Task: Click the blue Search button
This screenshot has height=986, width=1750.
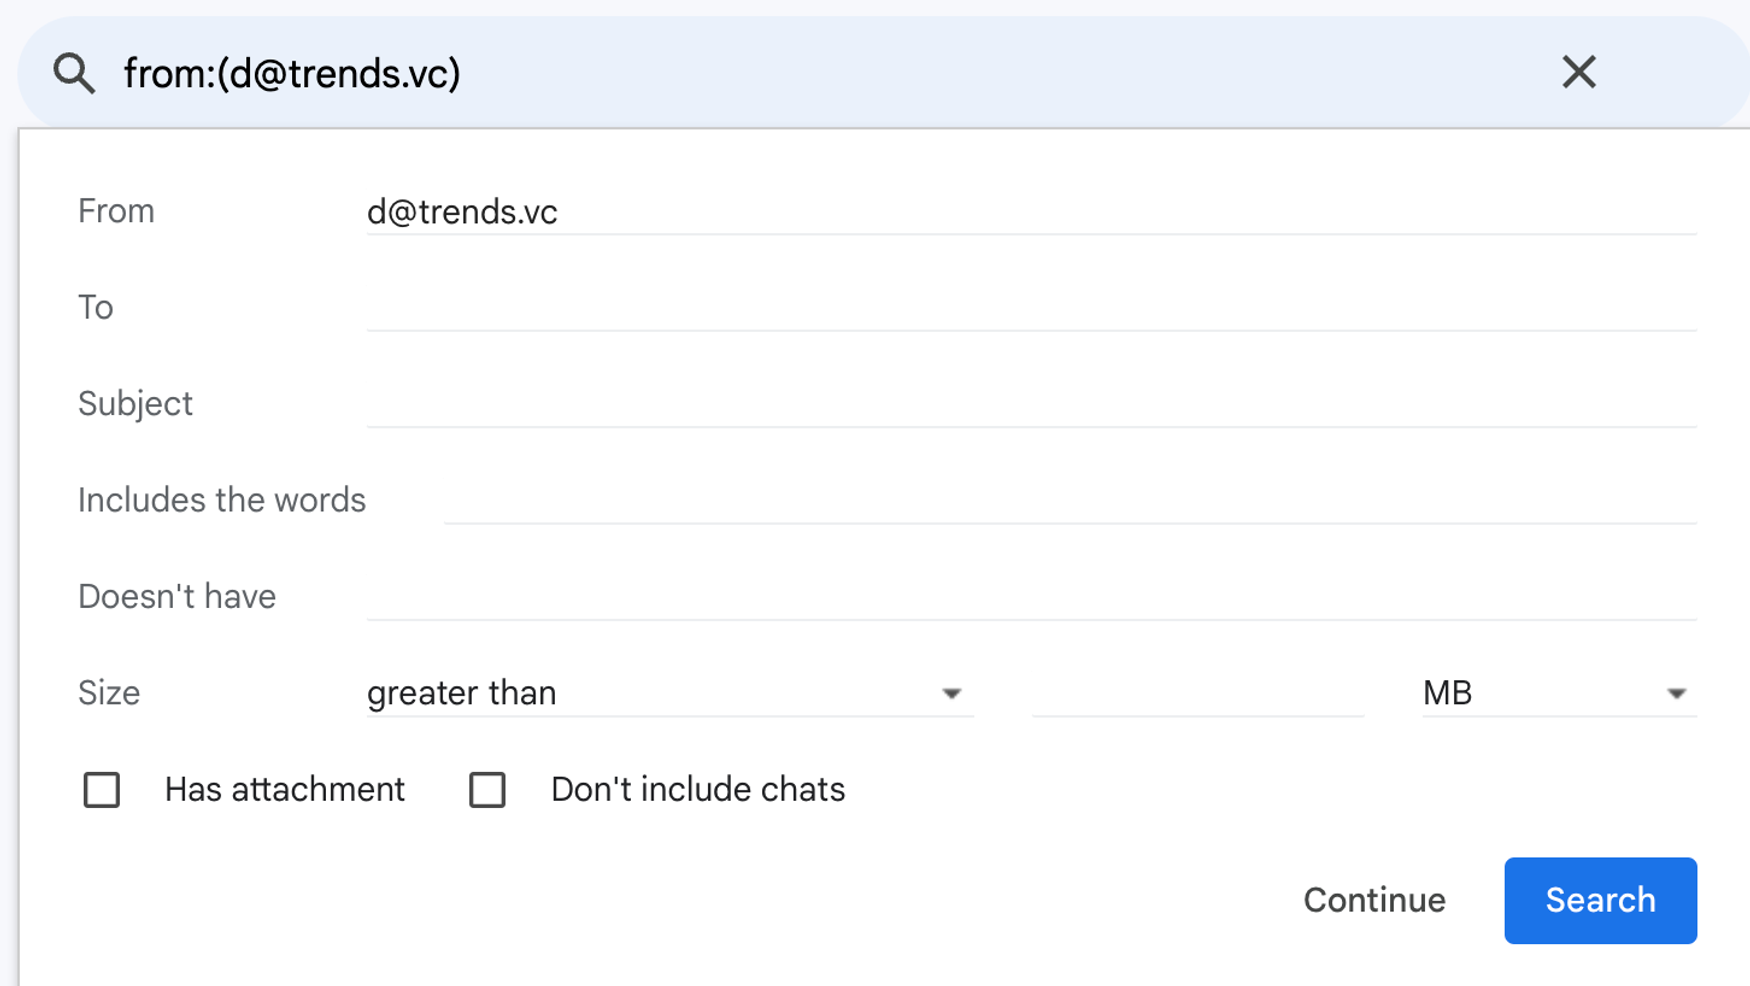Action: (1600, 900)
